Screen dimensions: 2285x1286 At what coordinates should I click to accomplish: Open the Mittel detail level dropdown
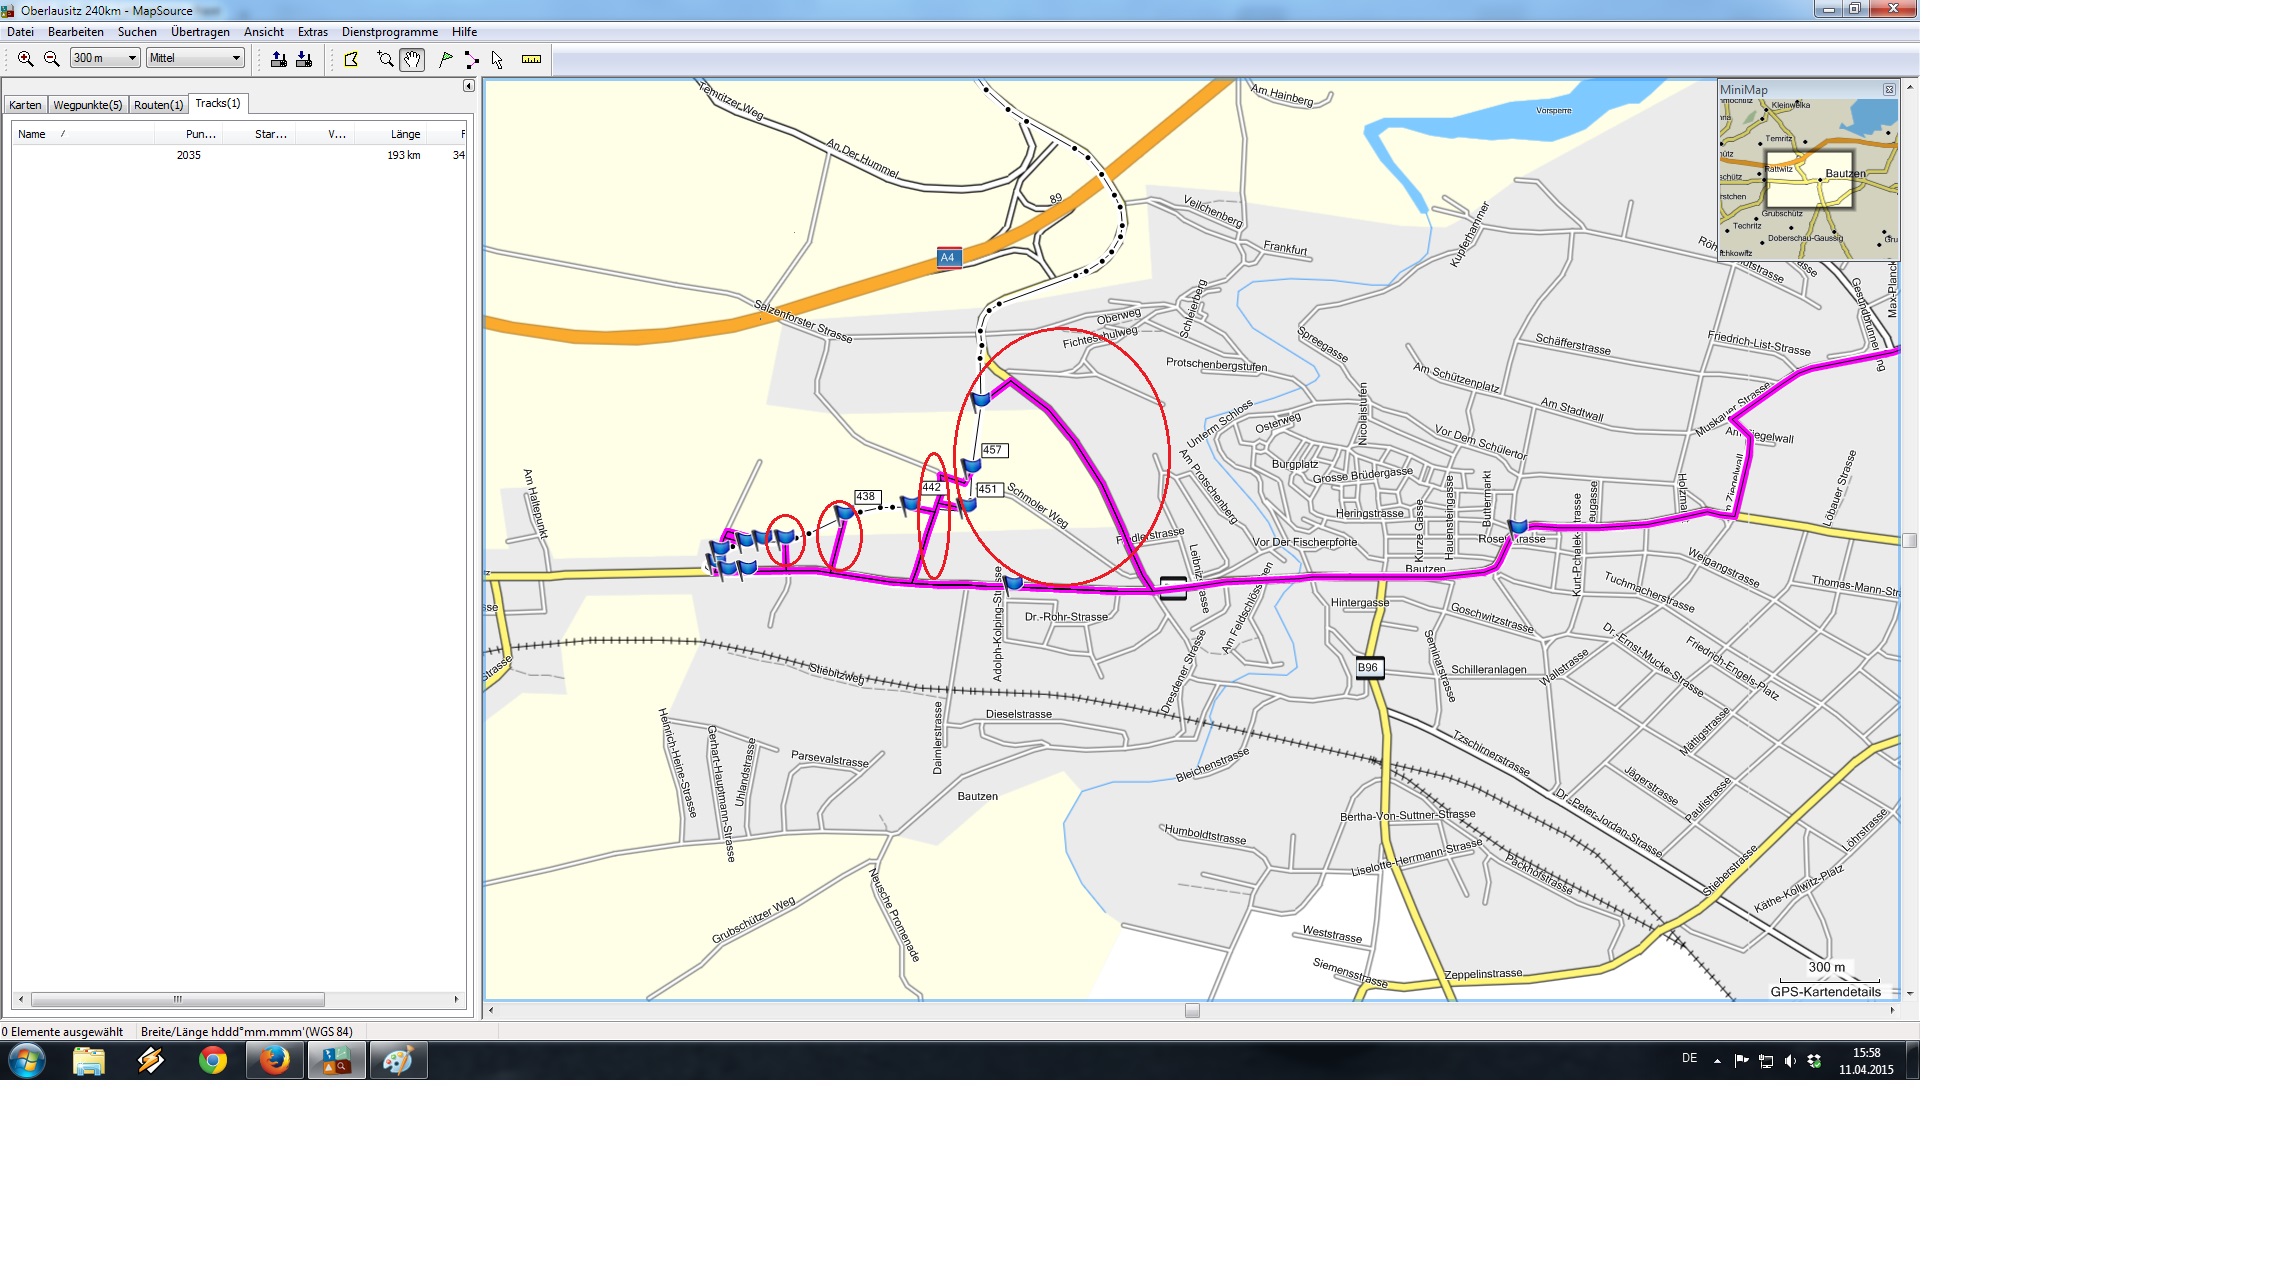click(236, 58)
